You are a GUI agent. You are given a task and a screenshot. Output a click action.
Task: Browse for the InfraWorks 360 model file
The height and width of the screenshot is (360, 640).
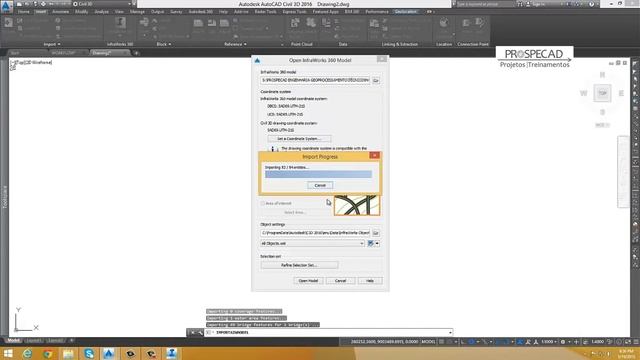[x=376, y=80]
